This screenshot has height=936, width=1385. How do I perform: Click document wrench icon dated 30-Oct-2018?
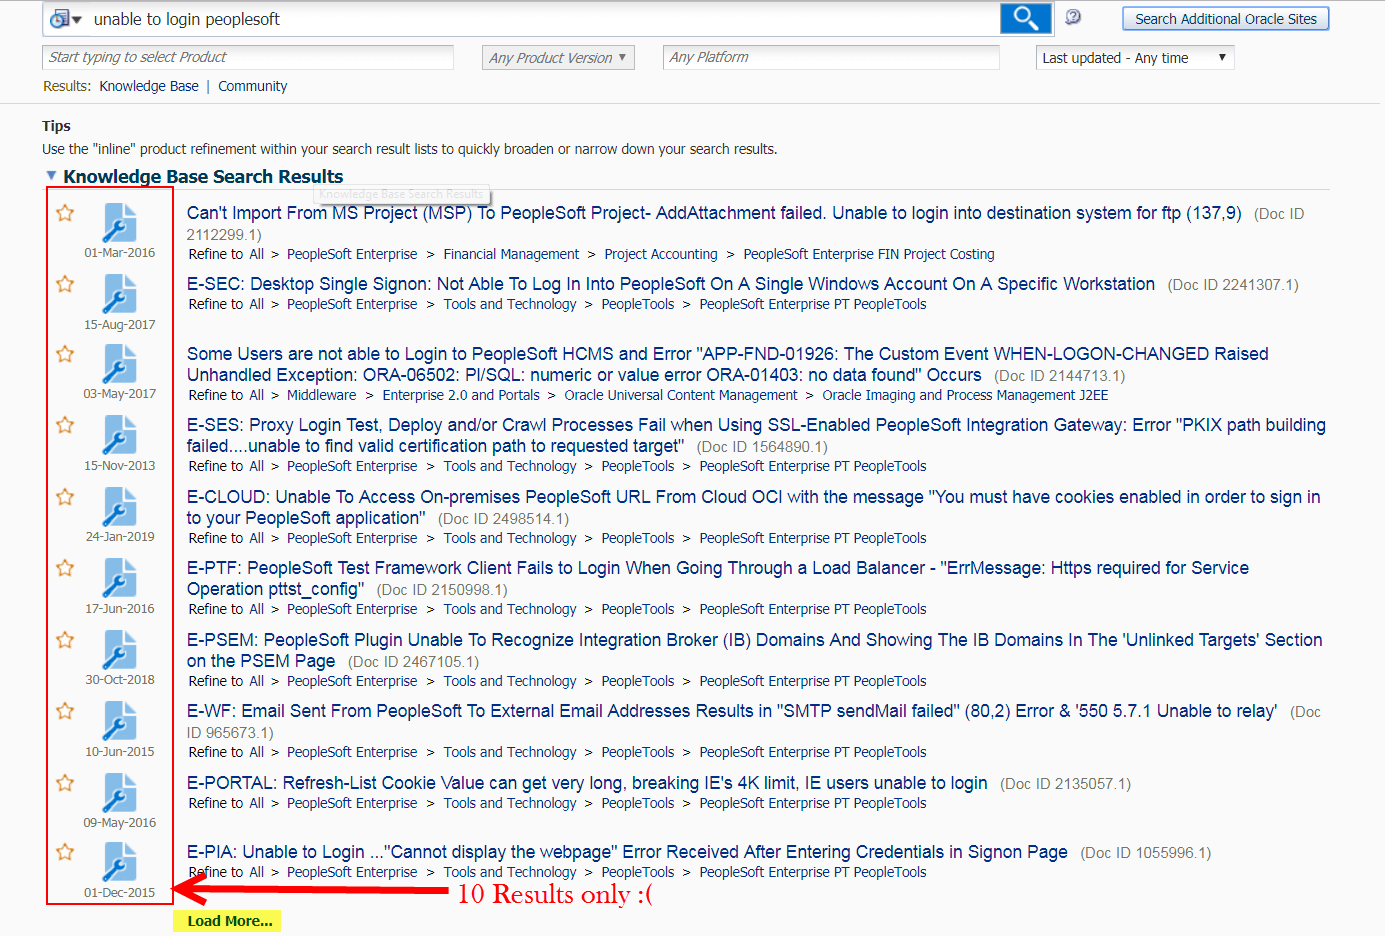point(119,650)
